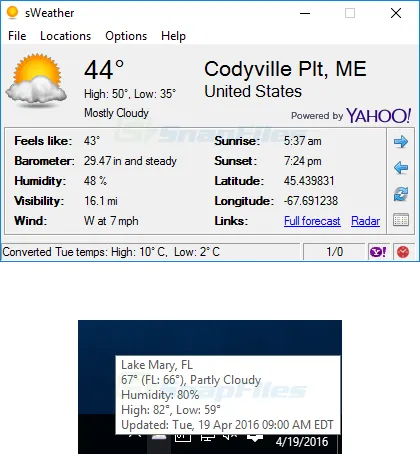Open the Full forecast link
Viewport: 420px width, 454px height.
(x=312, y=221)
